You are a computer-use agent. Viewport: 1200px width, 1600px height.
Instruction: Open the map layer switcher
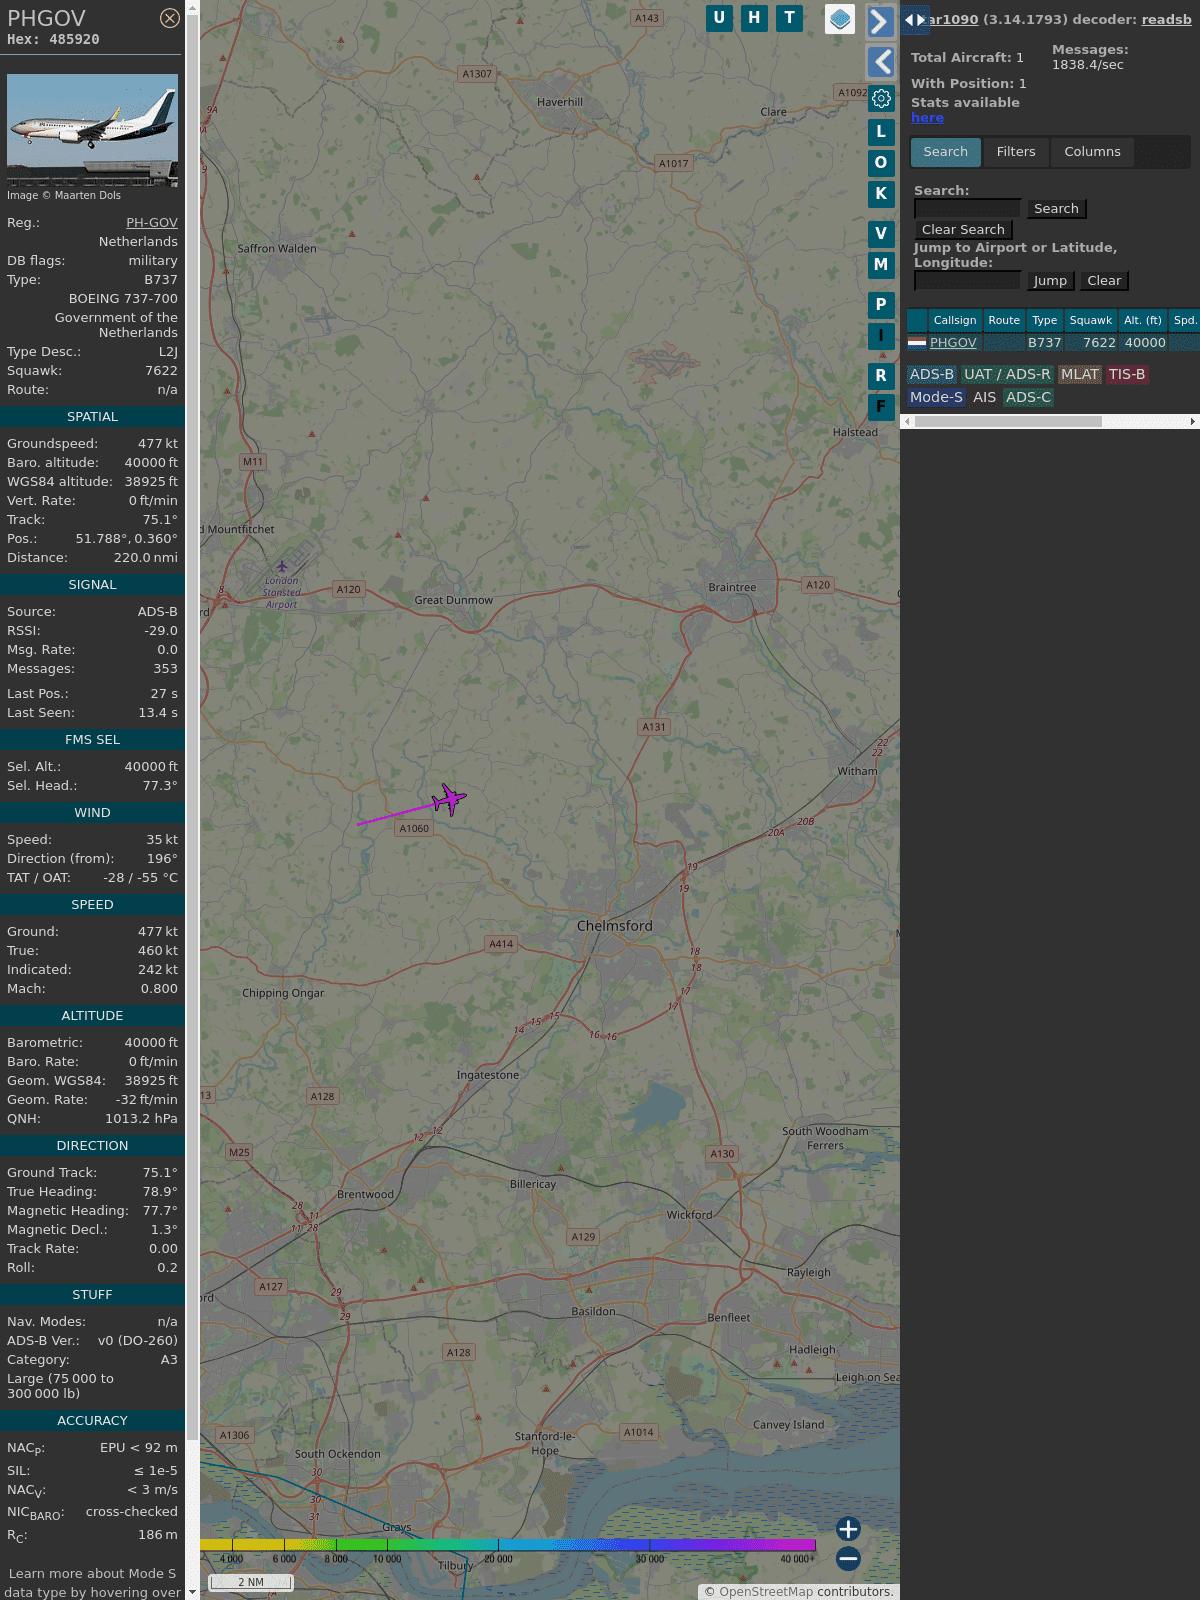click(840, 19)
